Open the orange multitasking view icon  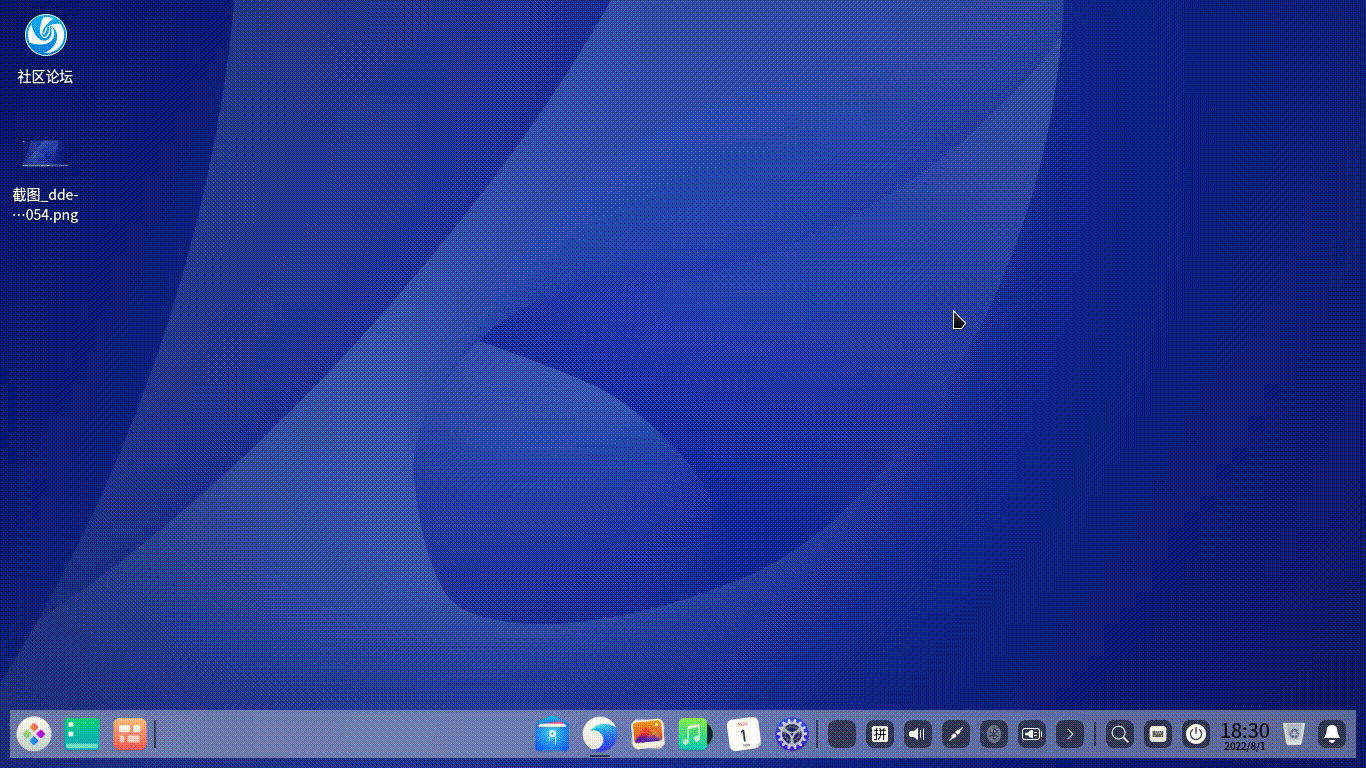coord(130,735)
